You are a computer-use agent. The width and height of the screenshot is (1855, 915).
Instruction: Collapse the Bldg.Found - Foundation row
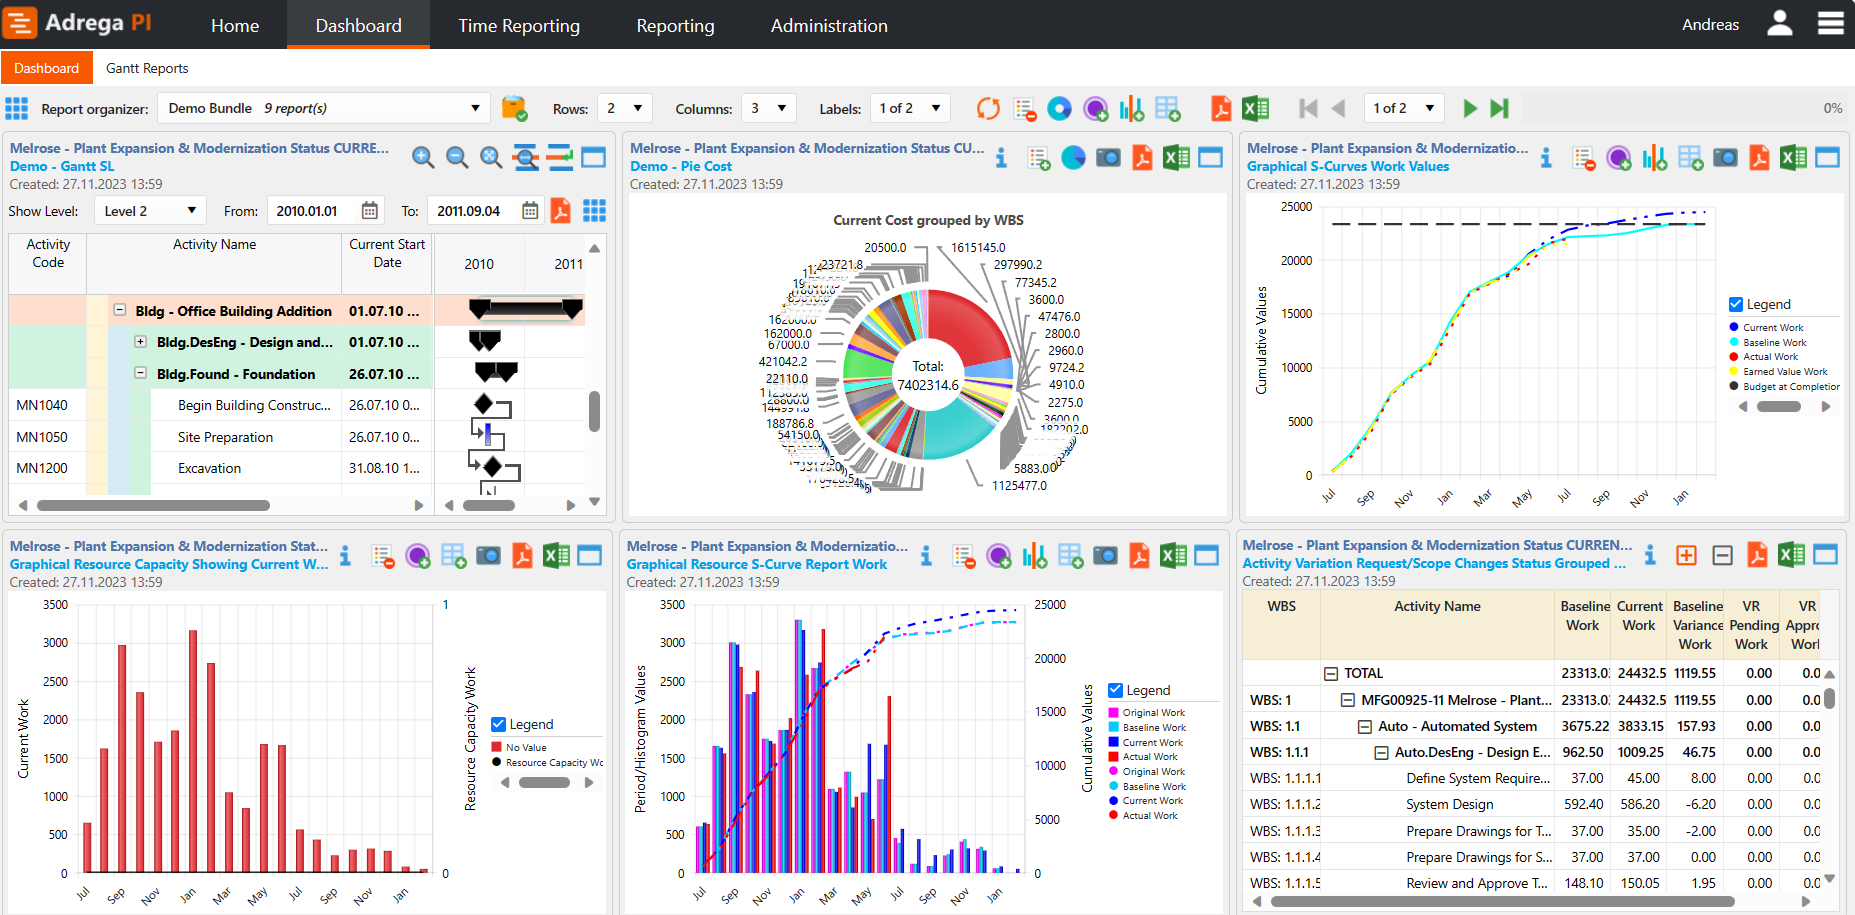click(x=142, y=373)
